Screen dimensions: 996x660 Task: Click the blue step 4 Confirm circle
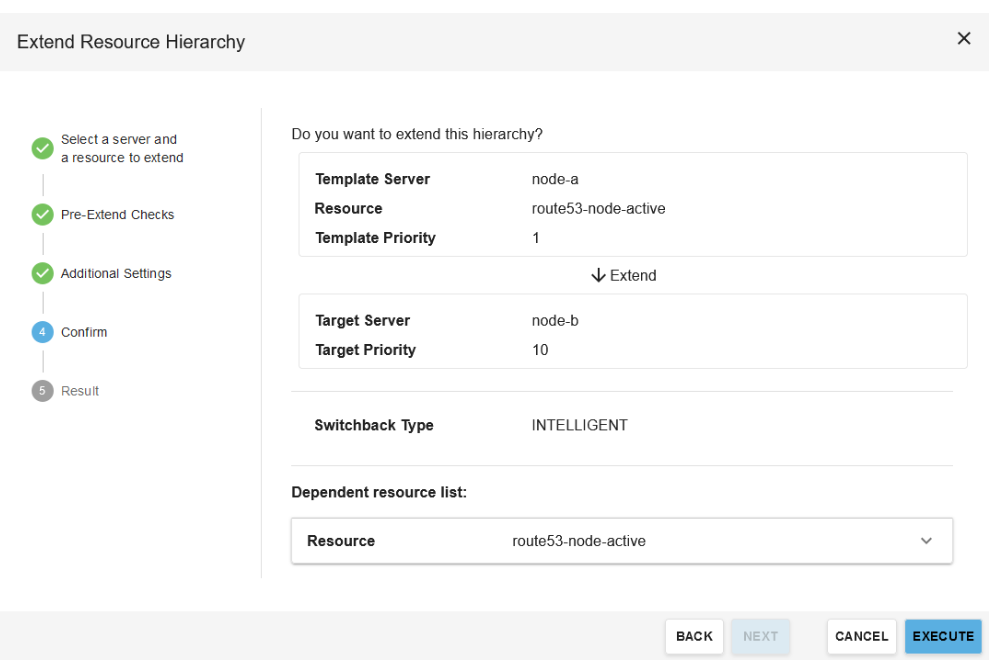click(x=42, y=332)
